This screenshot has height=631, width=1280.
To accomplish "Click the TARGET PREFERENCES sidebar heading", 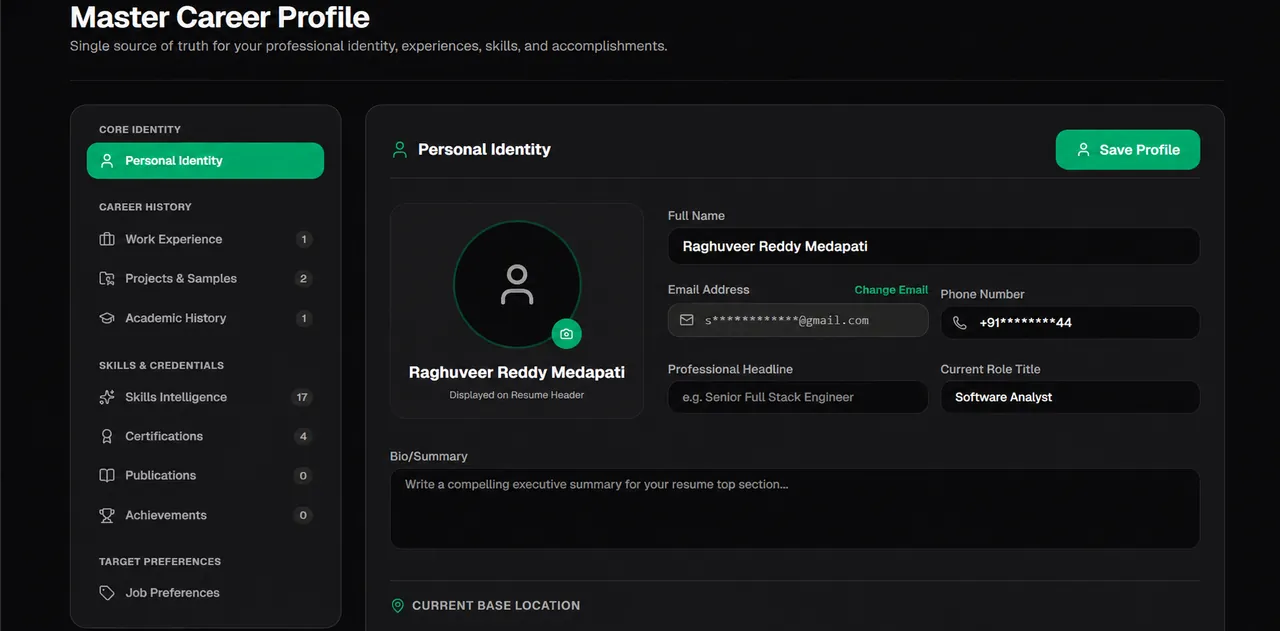I will (x=160, y=562).
